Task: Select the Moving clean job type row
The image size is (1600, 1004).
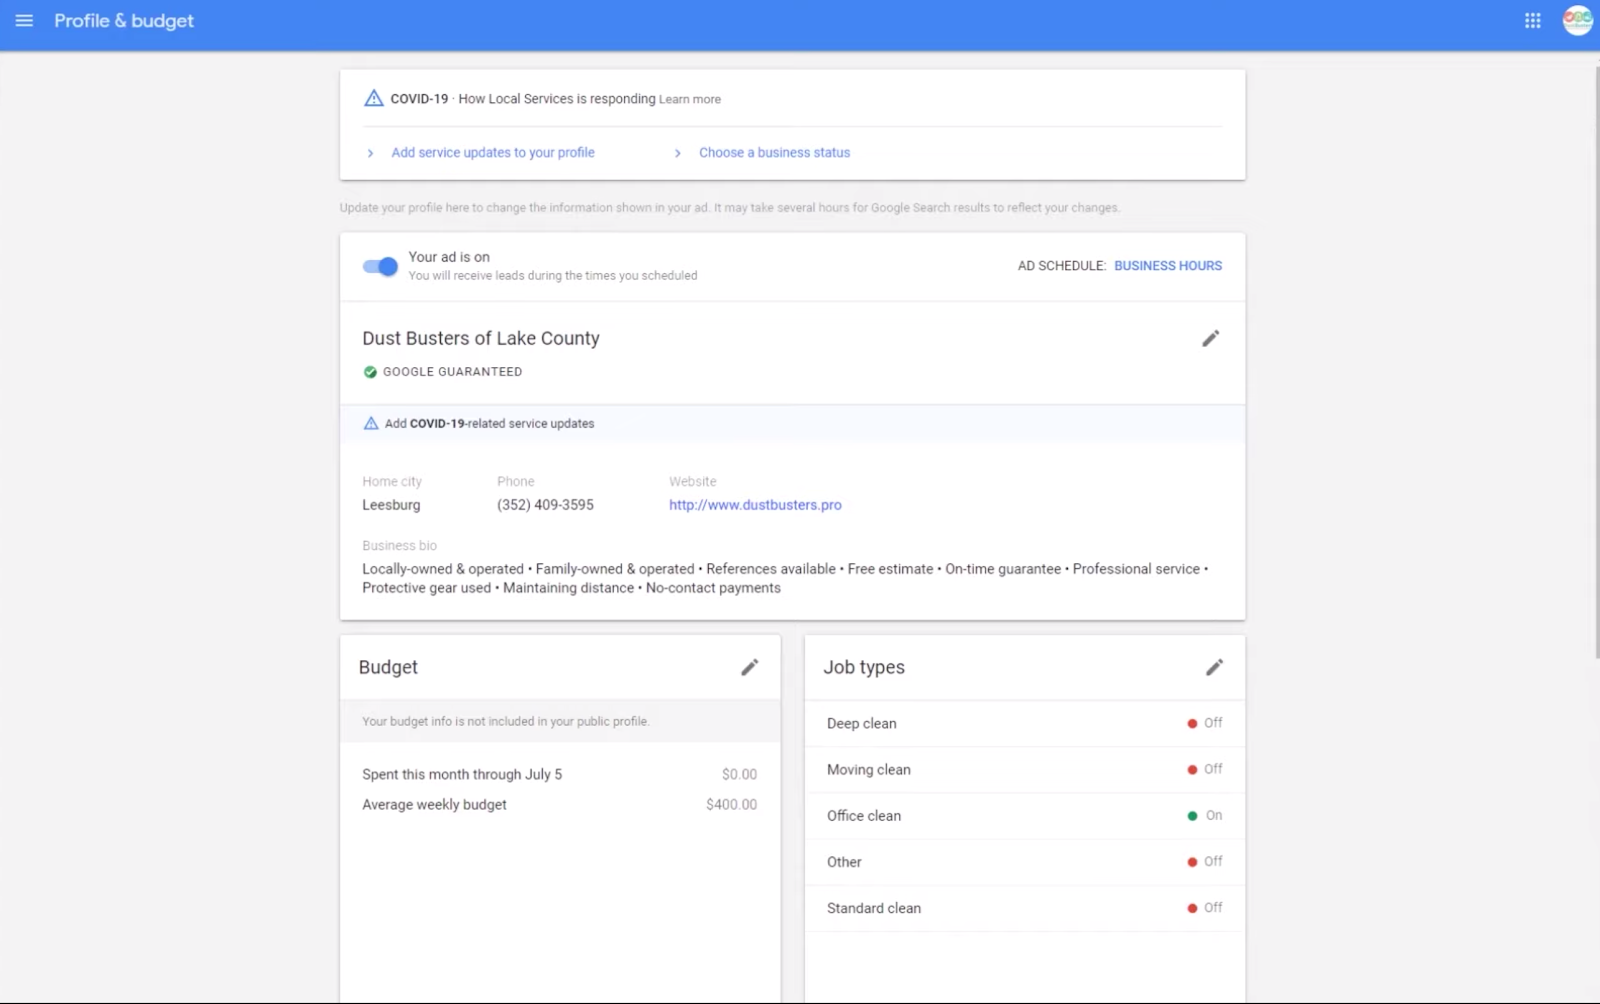Action: [x=1024, y=769]
